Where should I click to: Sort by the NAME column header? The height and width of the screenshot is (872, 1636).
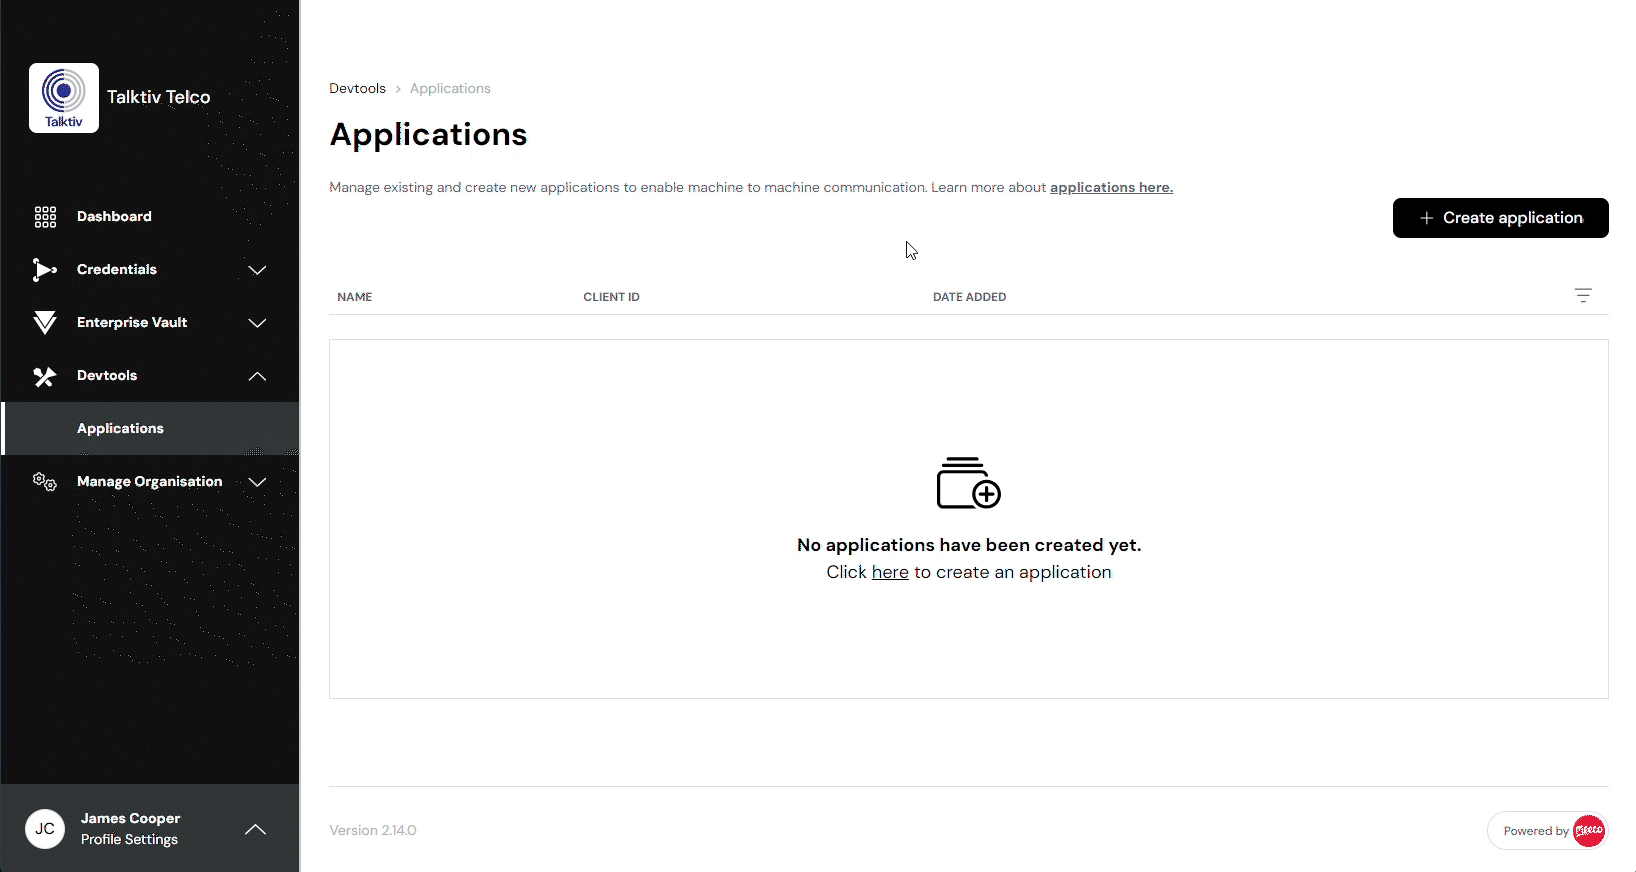[355, 297]
